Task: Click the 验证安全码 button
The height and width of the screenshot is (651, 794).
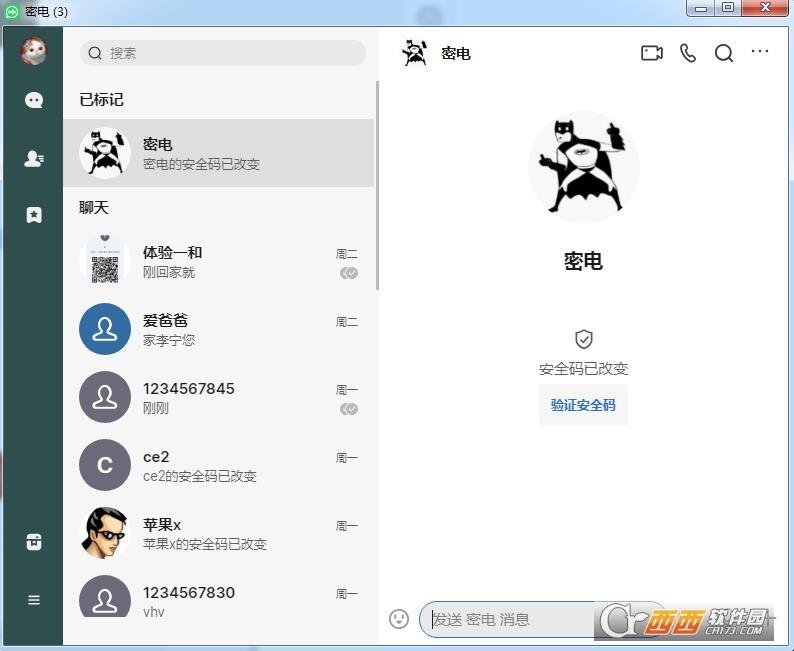Action: [583, 405]
